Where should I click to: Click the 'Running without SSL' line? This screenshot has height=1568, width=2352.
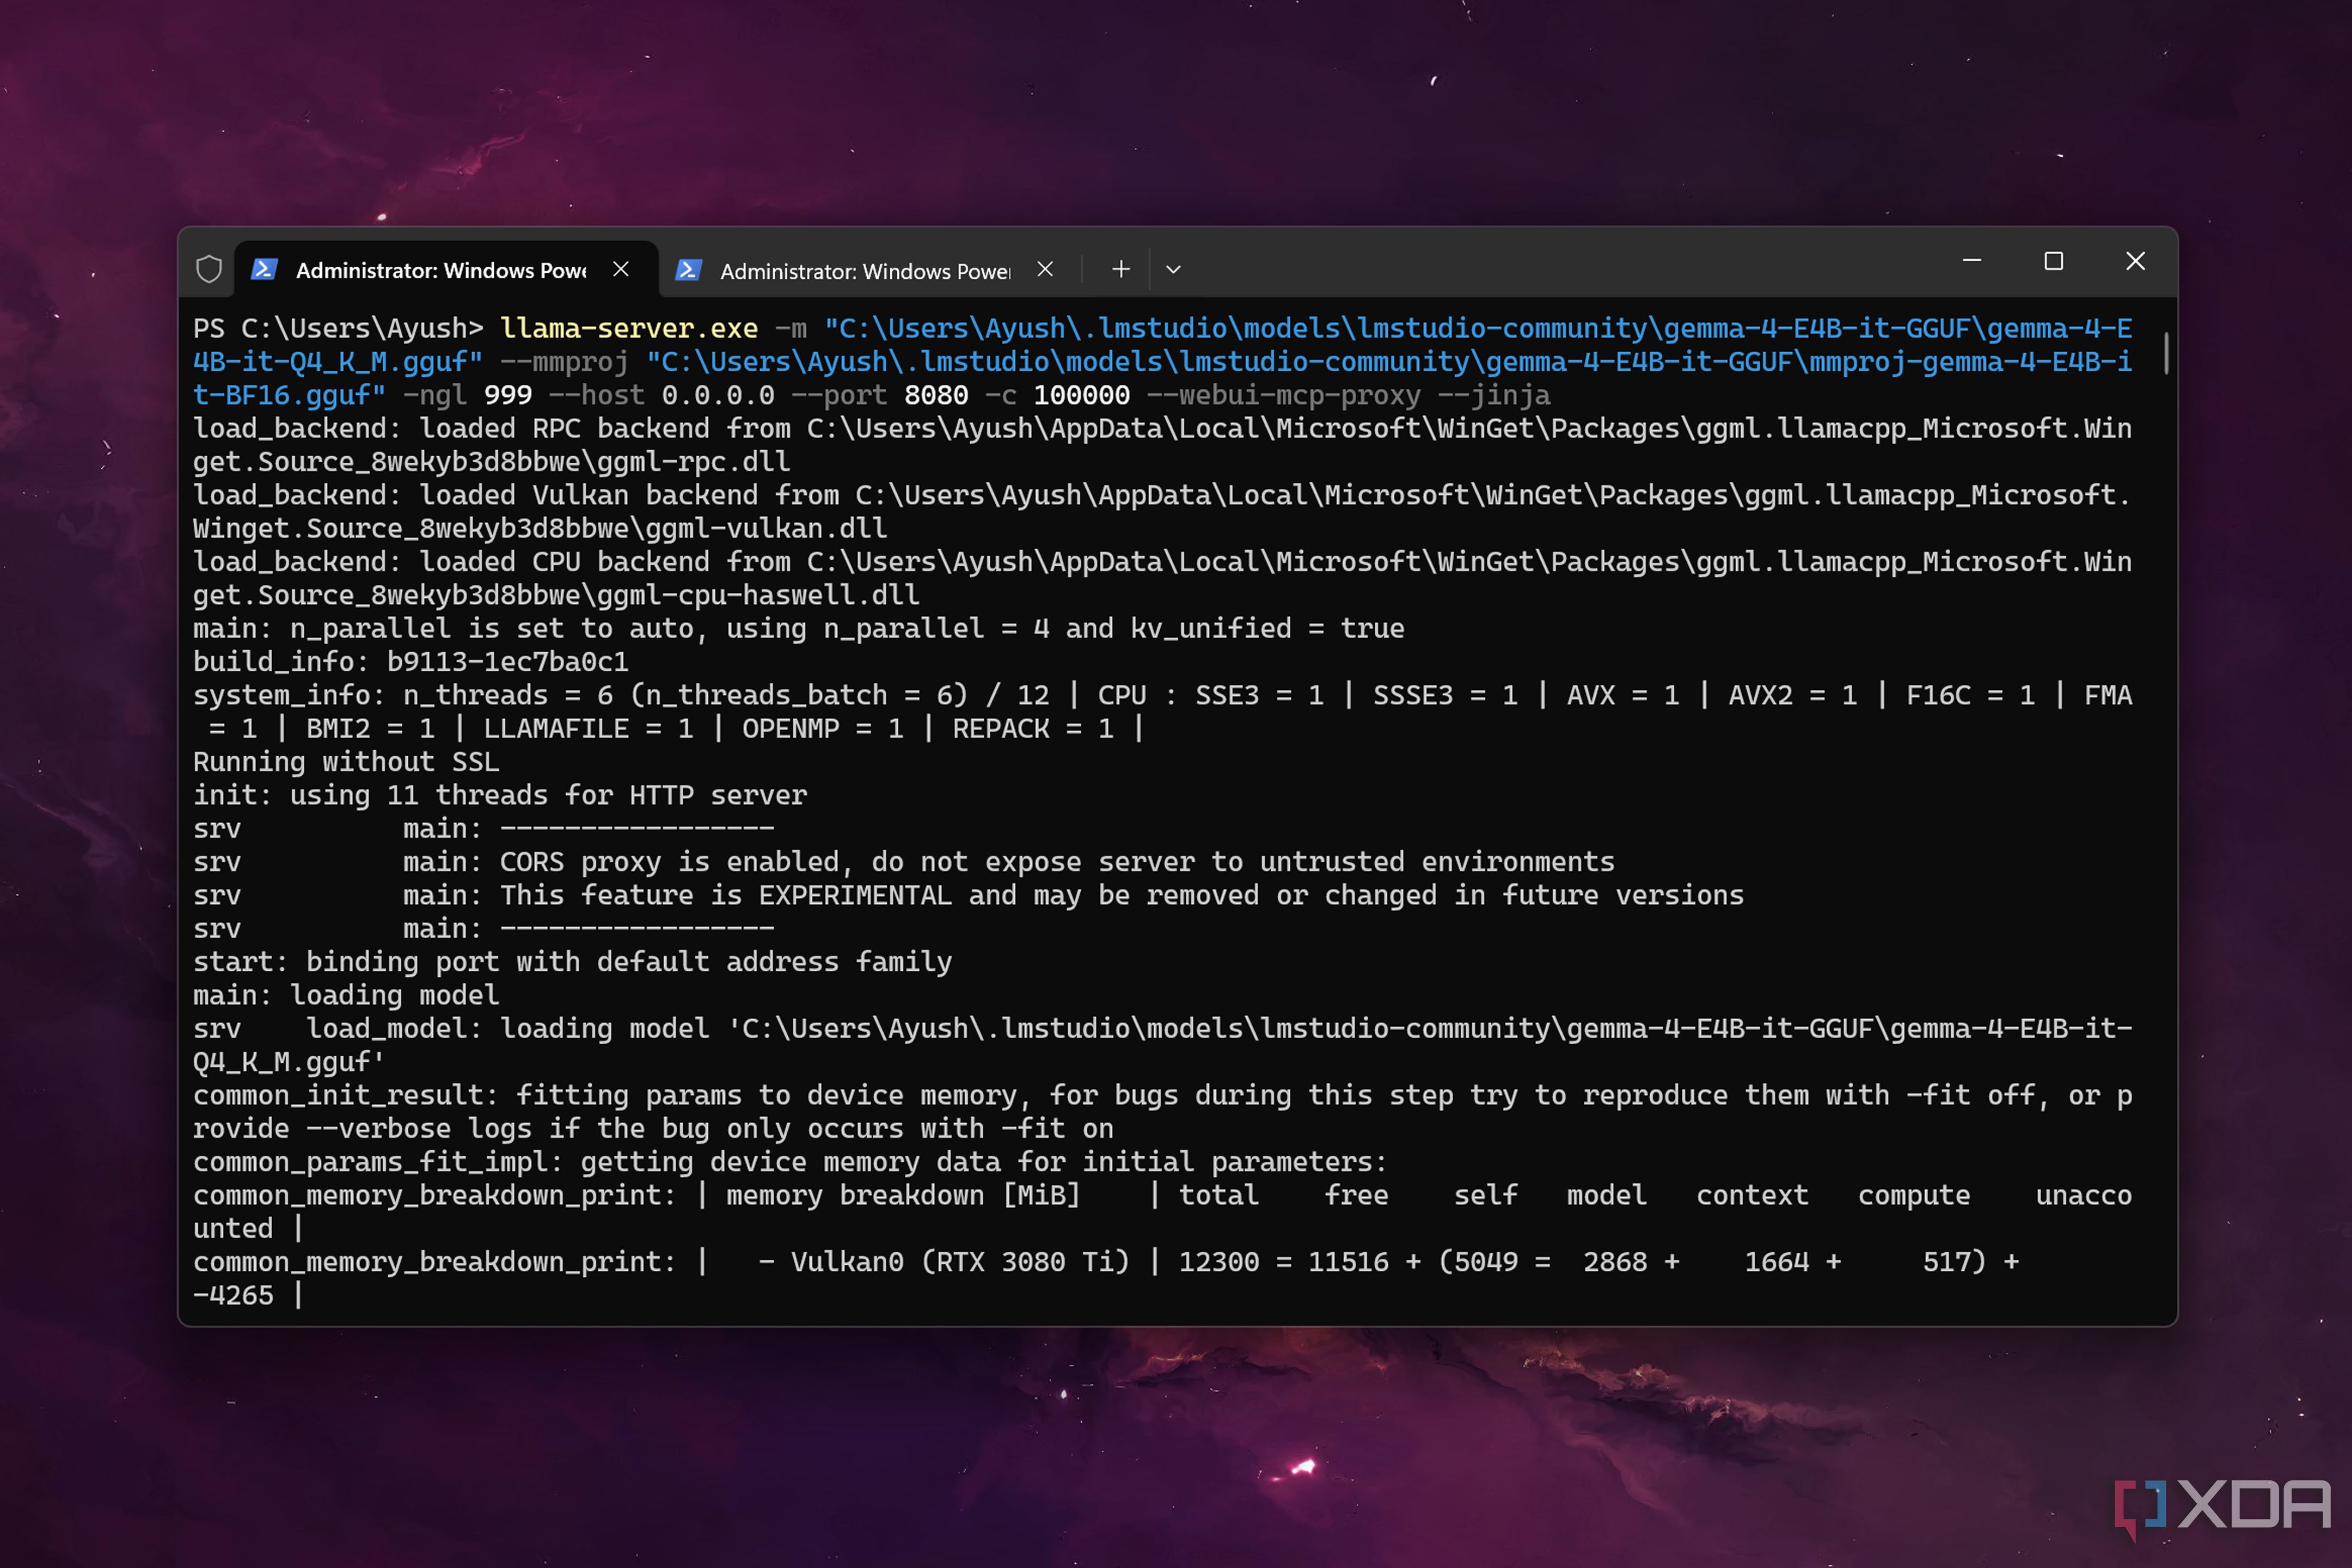(346, 762)
